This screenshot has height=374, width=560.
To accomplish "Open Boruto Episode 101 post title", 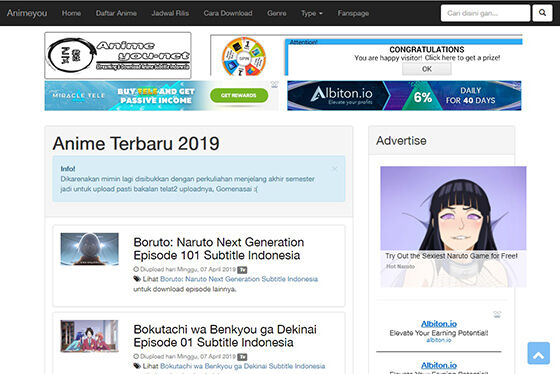I will pyautogui.click(x=219, y=249).
